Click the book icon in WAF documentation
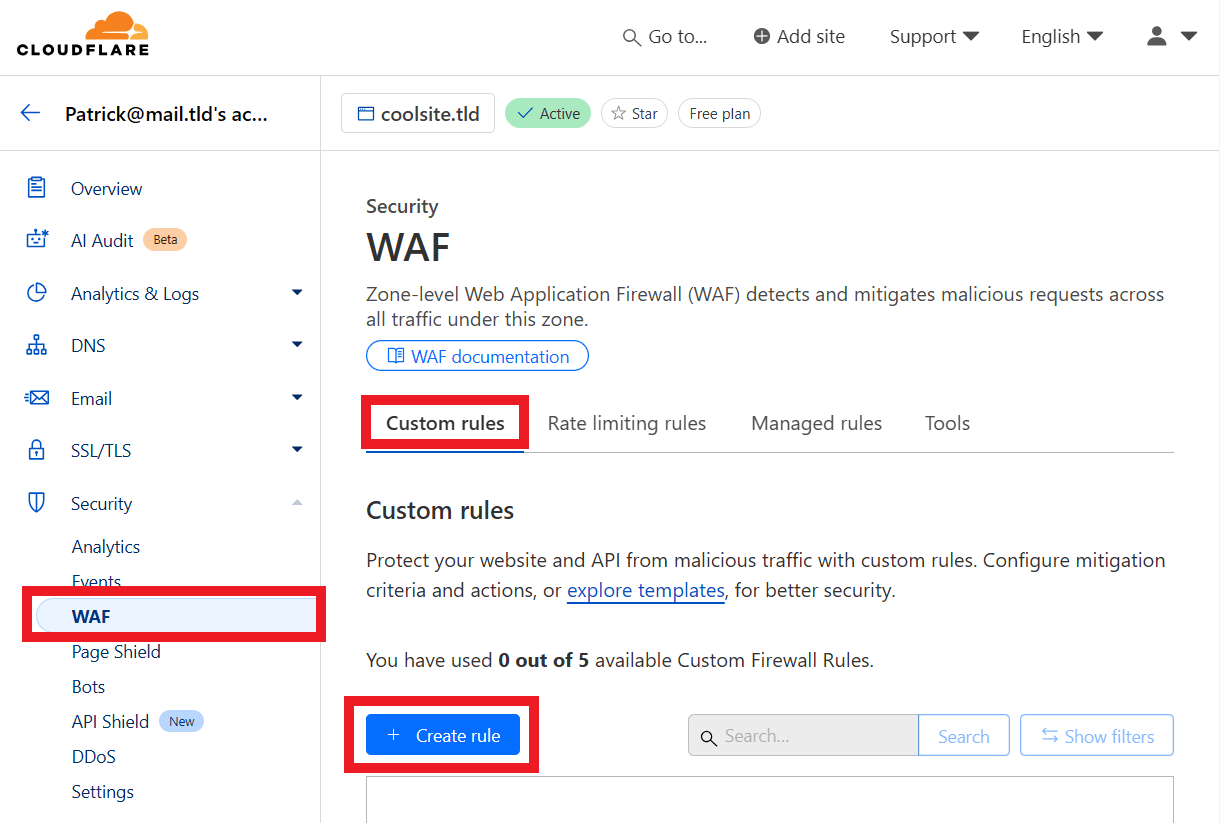1220x823 pixels. click(396, 356)
